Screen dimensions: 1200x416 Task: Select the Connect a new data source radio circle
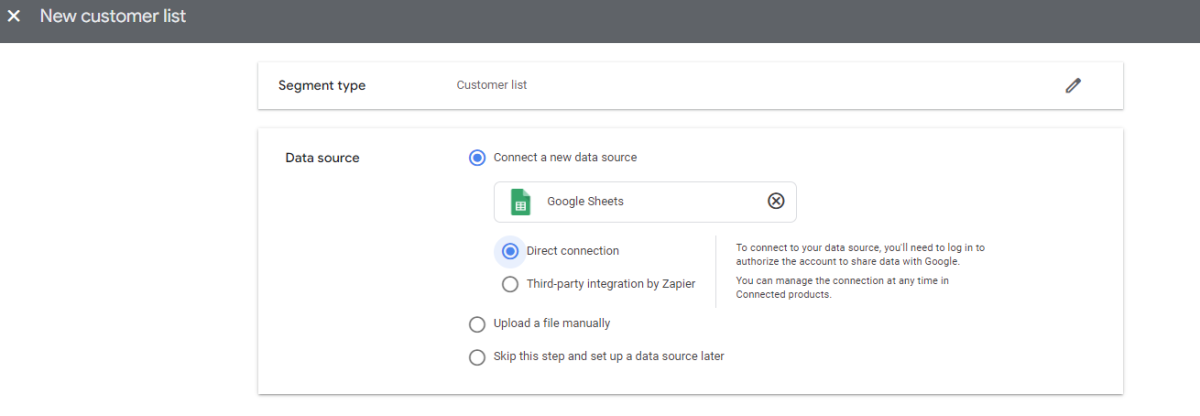[477, 157]
